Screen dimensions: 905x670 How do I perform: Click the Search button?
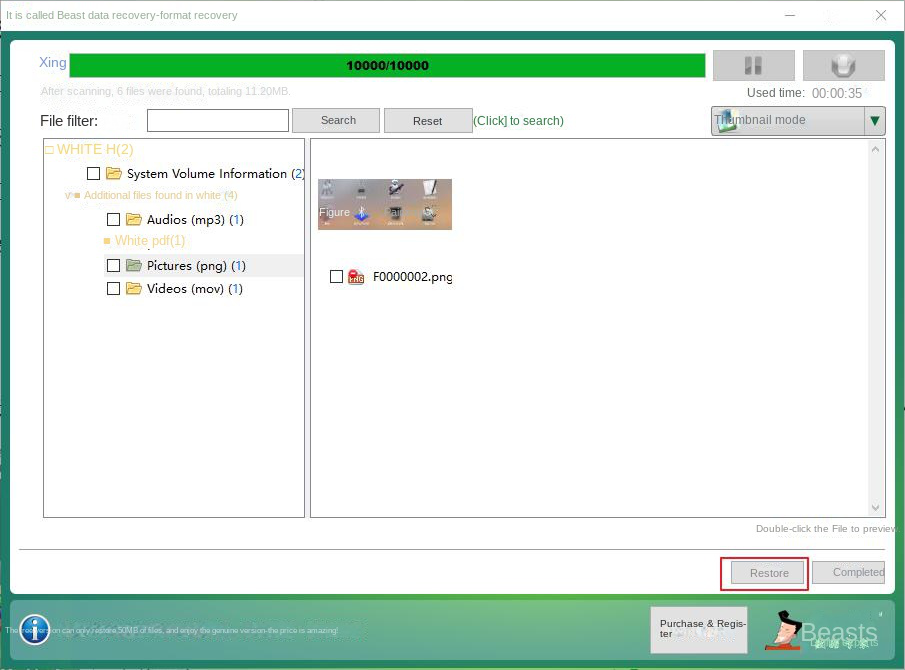coord(336,120)
